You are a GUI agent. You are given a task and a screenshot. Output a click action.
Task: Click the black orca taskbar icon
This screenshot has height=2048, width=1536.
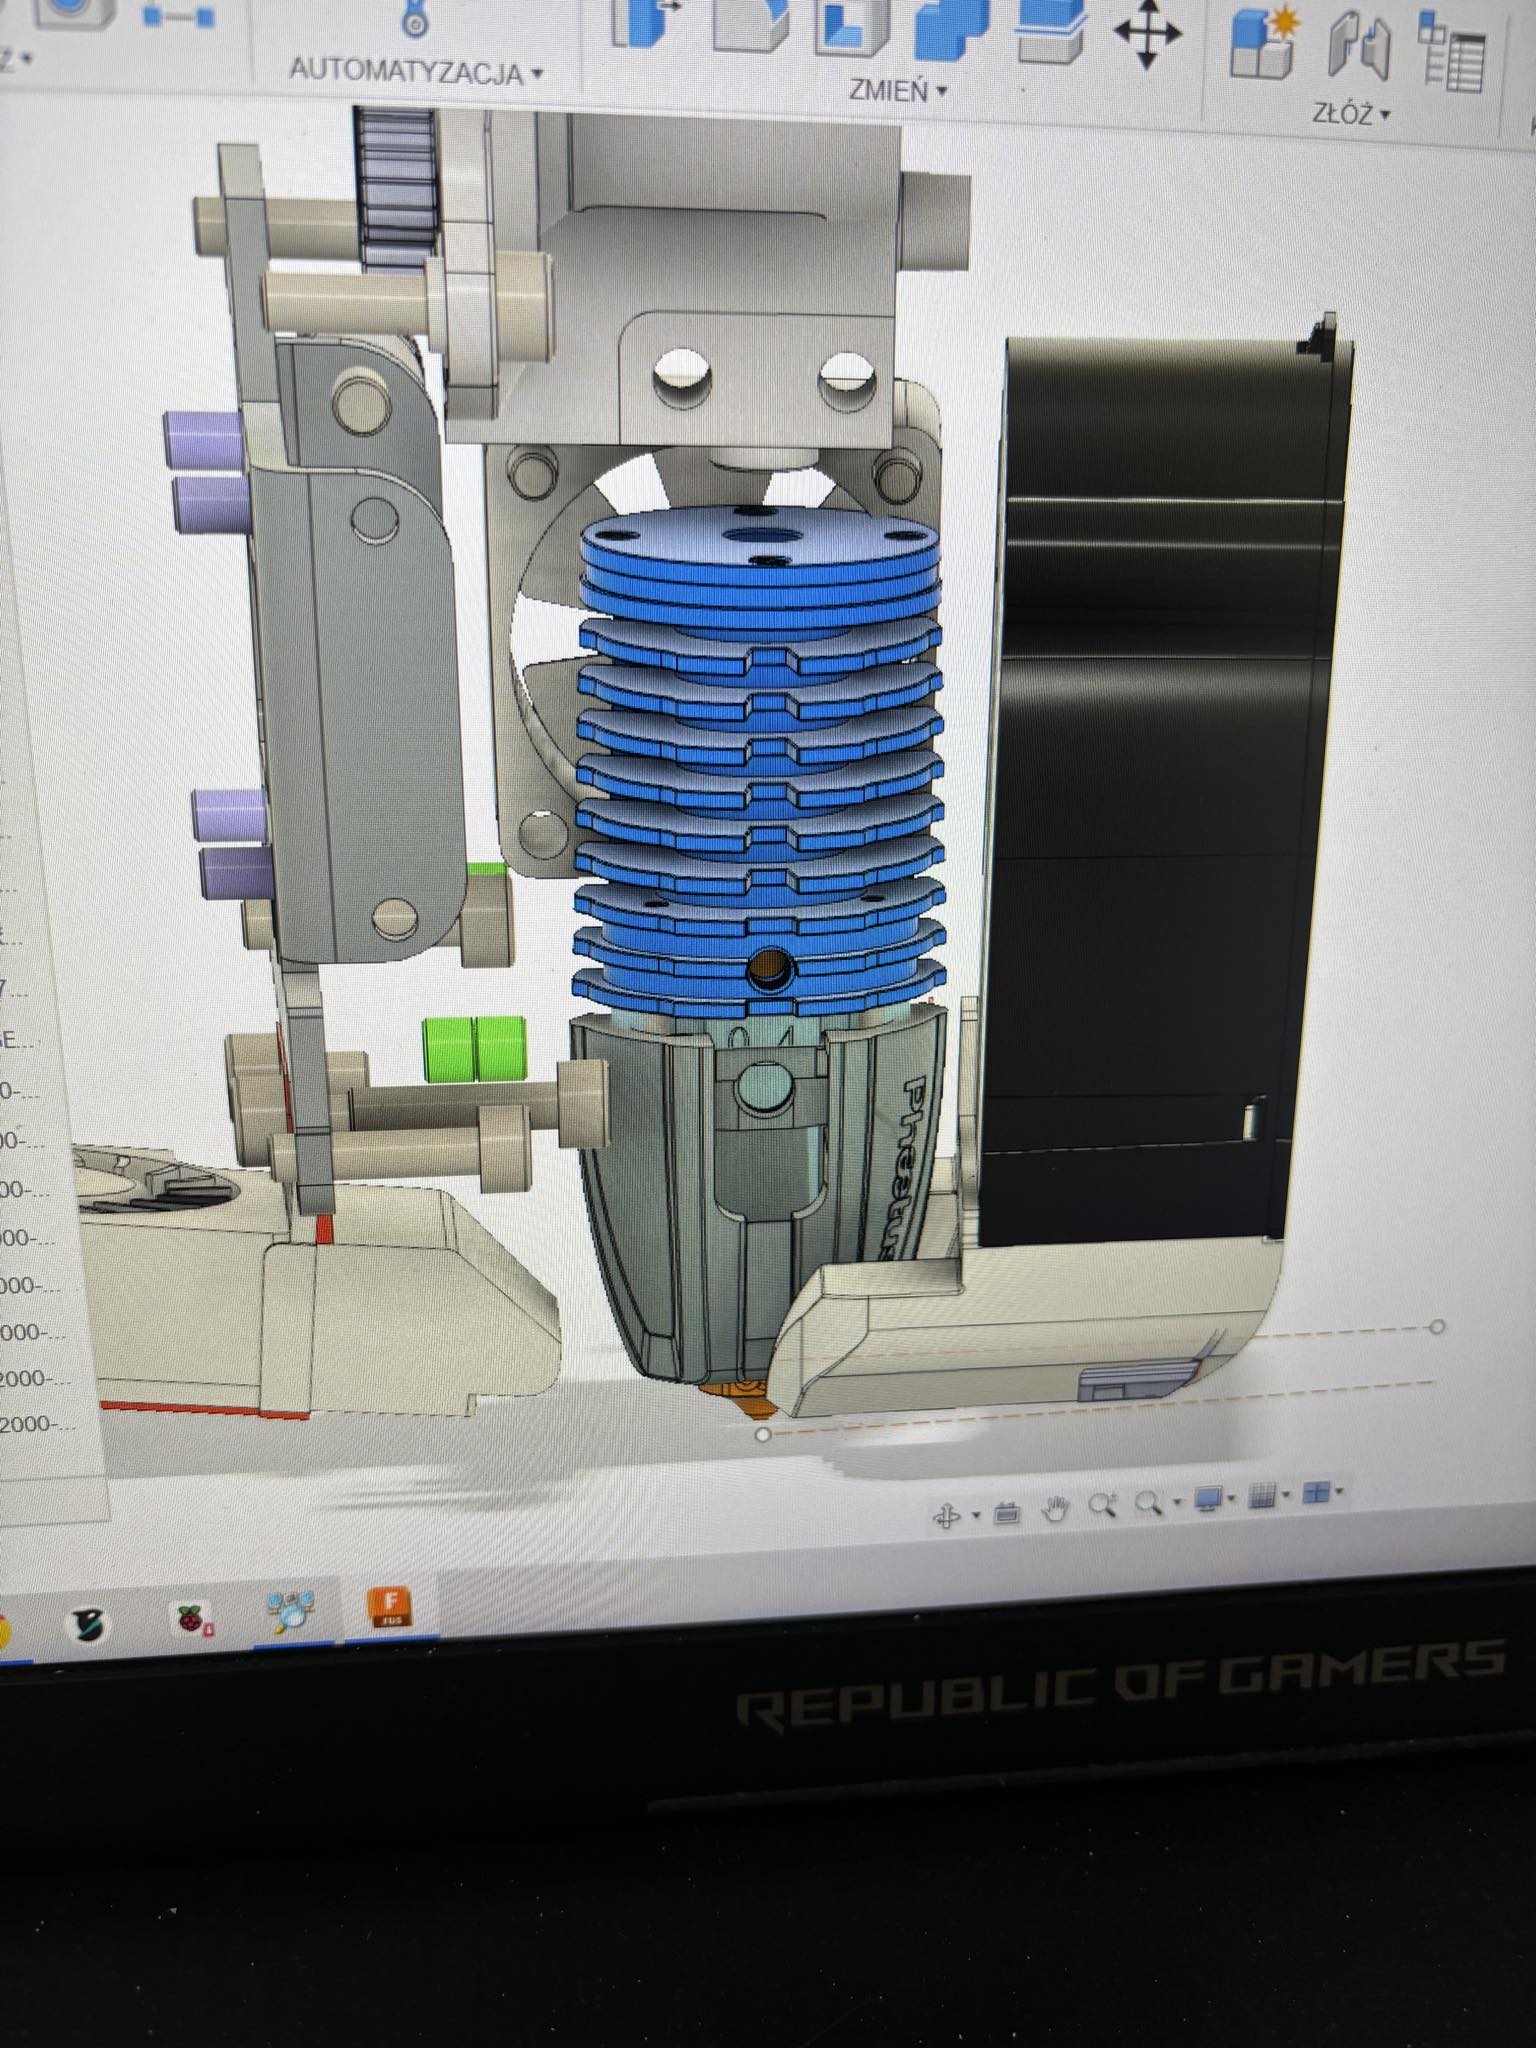(88, 1623)
